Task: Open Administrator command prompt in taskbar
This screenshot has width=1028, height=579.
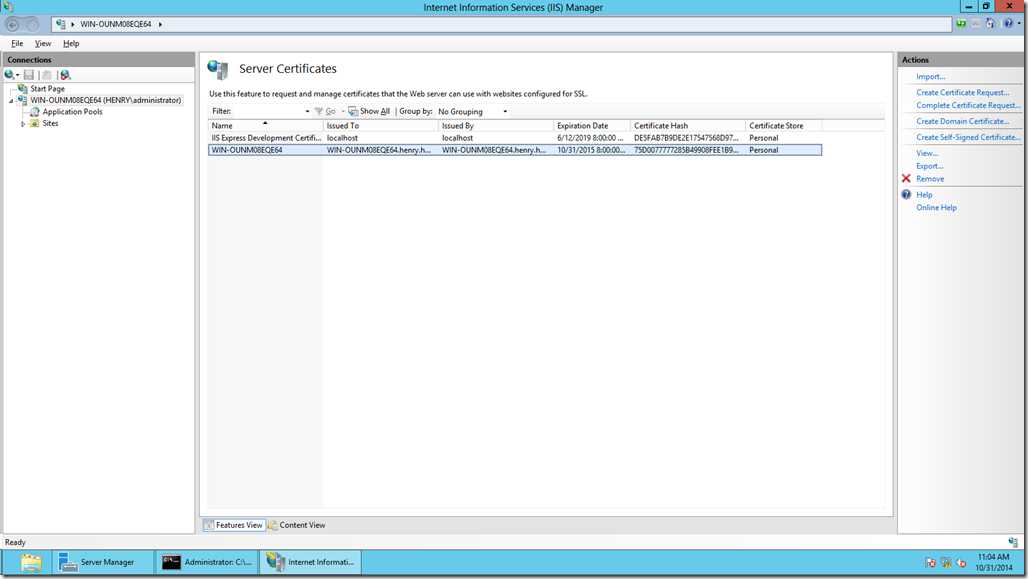Action: (207, 562)
